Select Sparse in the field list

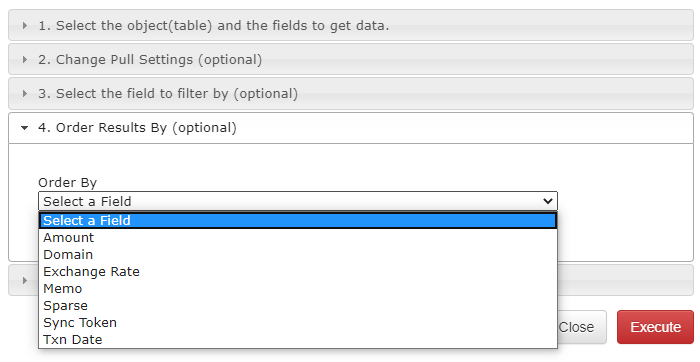298,306
